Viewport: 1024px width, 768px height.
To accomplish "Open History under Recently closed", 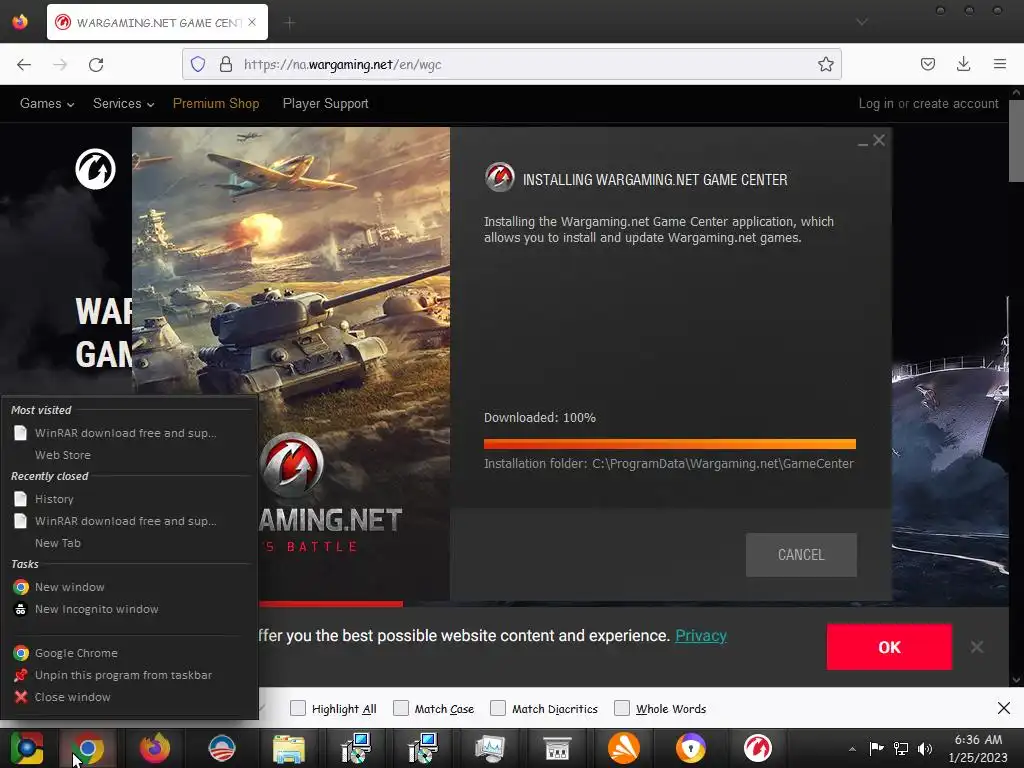I will 129,498.
